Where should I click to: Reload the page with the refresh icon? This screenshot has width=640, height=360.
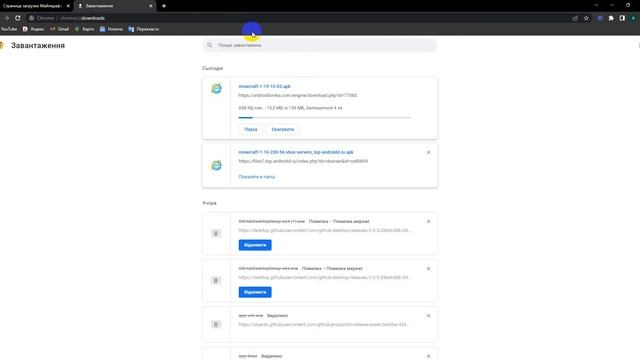click(x=18, y=18)
